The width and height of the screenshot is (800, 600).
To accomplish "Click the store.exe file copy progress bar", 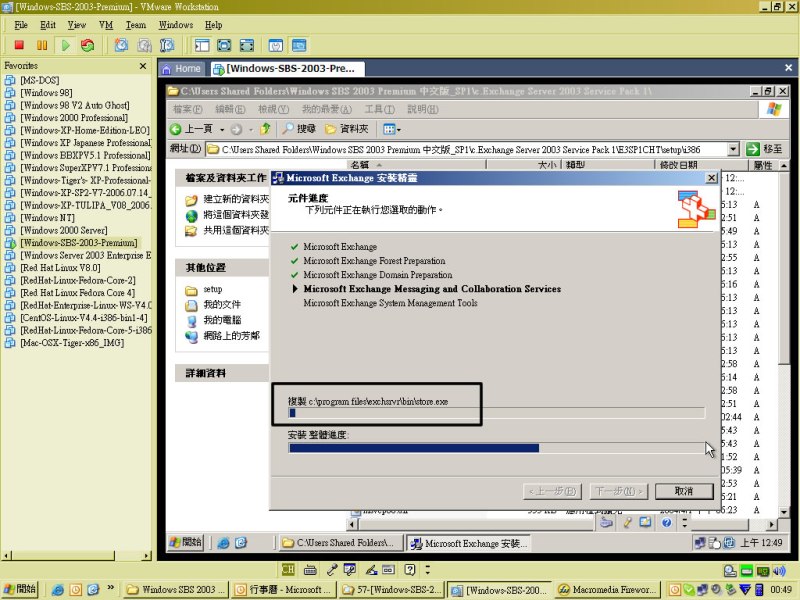I will tap(496, 413).
